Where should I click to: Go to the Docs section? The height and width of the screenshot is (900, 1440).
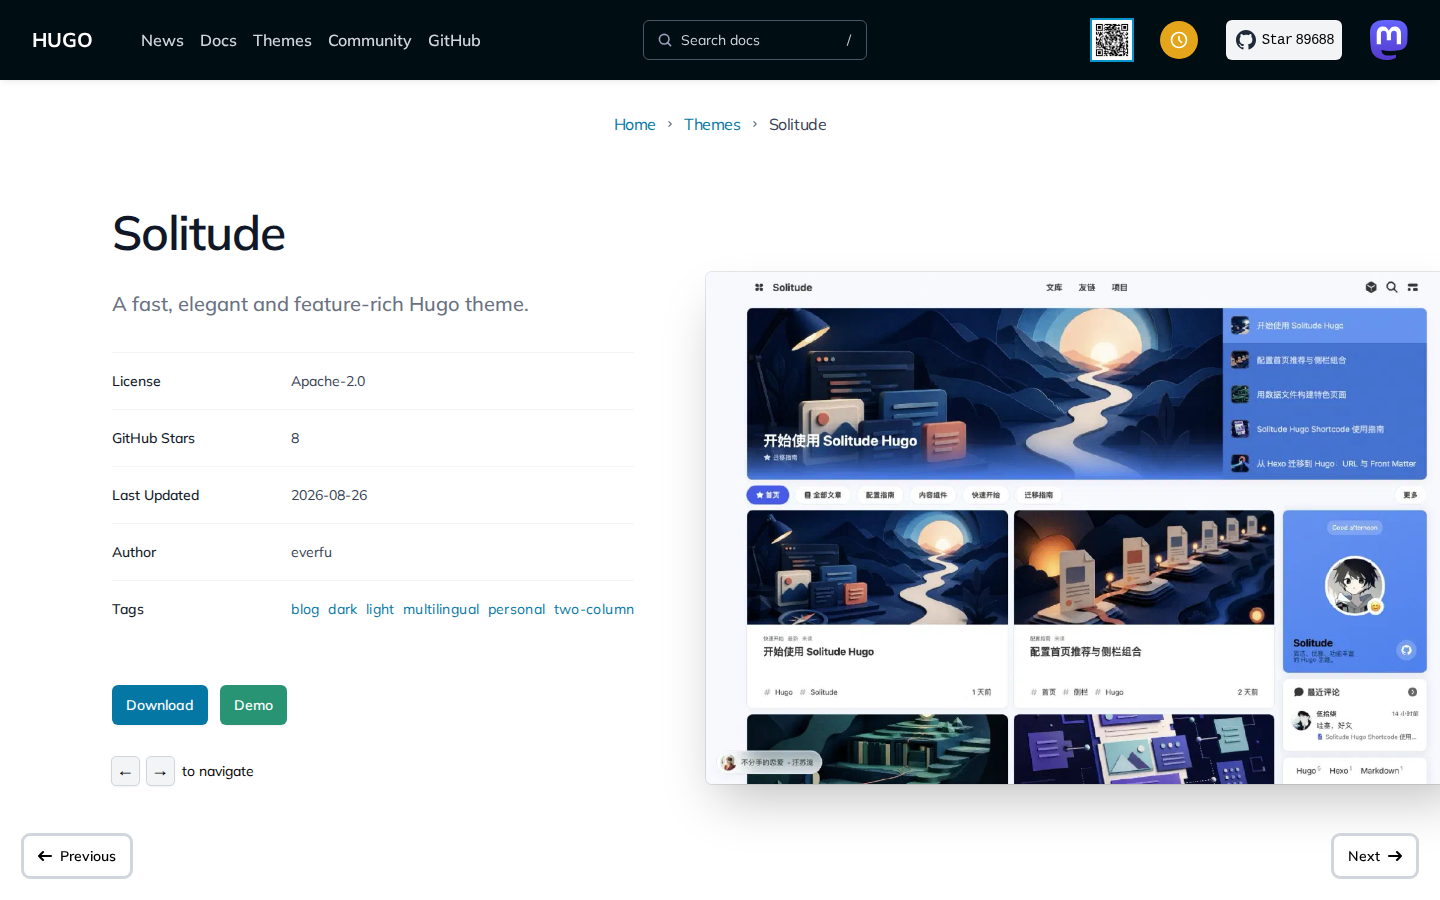[x=218, y=40]
